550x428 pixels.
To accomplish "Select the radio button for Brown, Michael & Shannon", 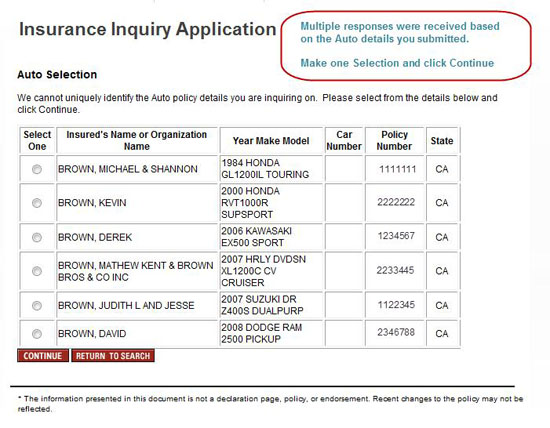I will click(x=37, y=169).
